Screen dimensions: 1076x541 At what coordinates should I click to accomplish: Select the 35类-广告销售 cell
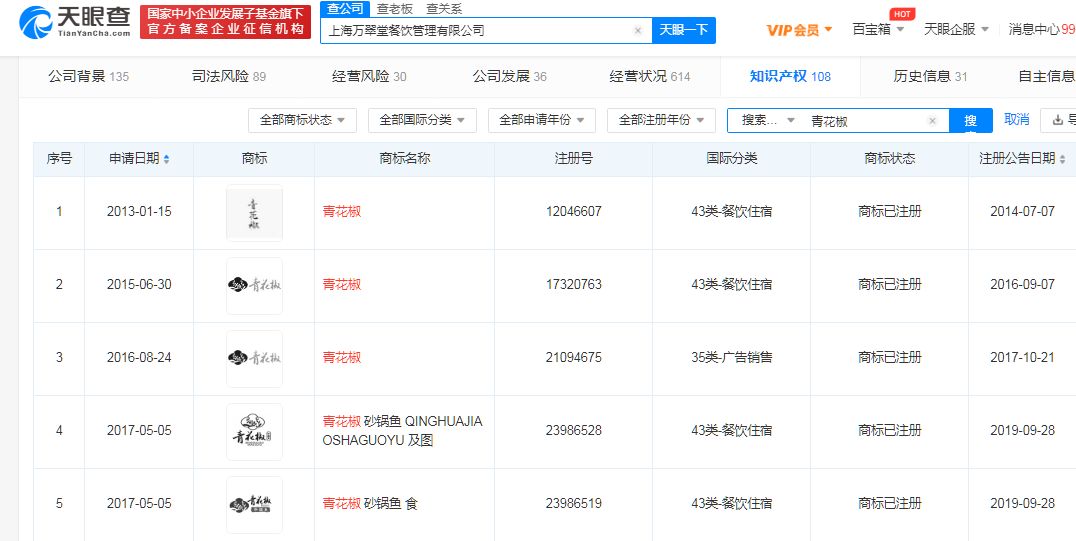pos(732,357)
